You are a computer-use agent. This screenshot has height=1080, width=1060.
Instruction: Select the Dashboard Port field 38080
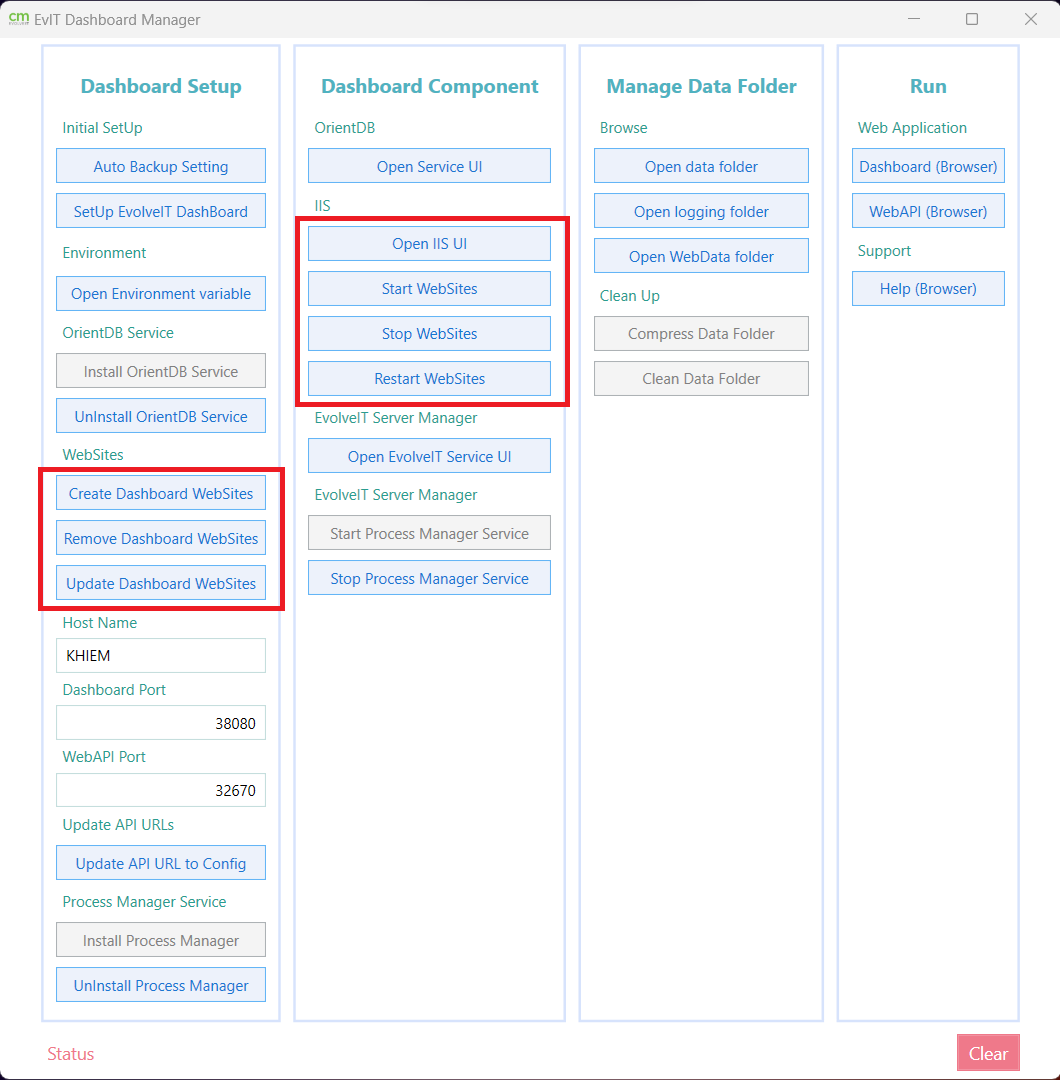coord(160,723)
